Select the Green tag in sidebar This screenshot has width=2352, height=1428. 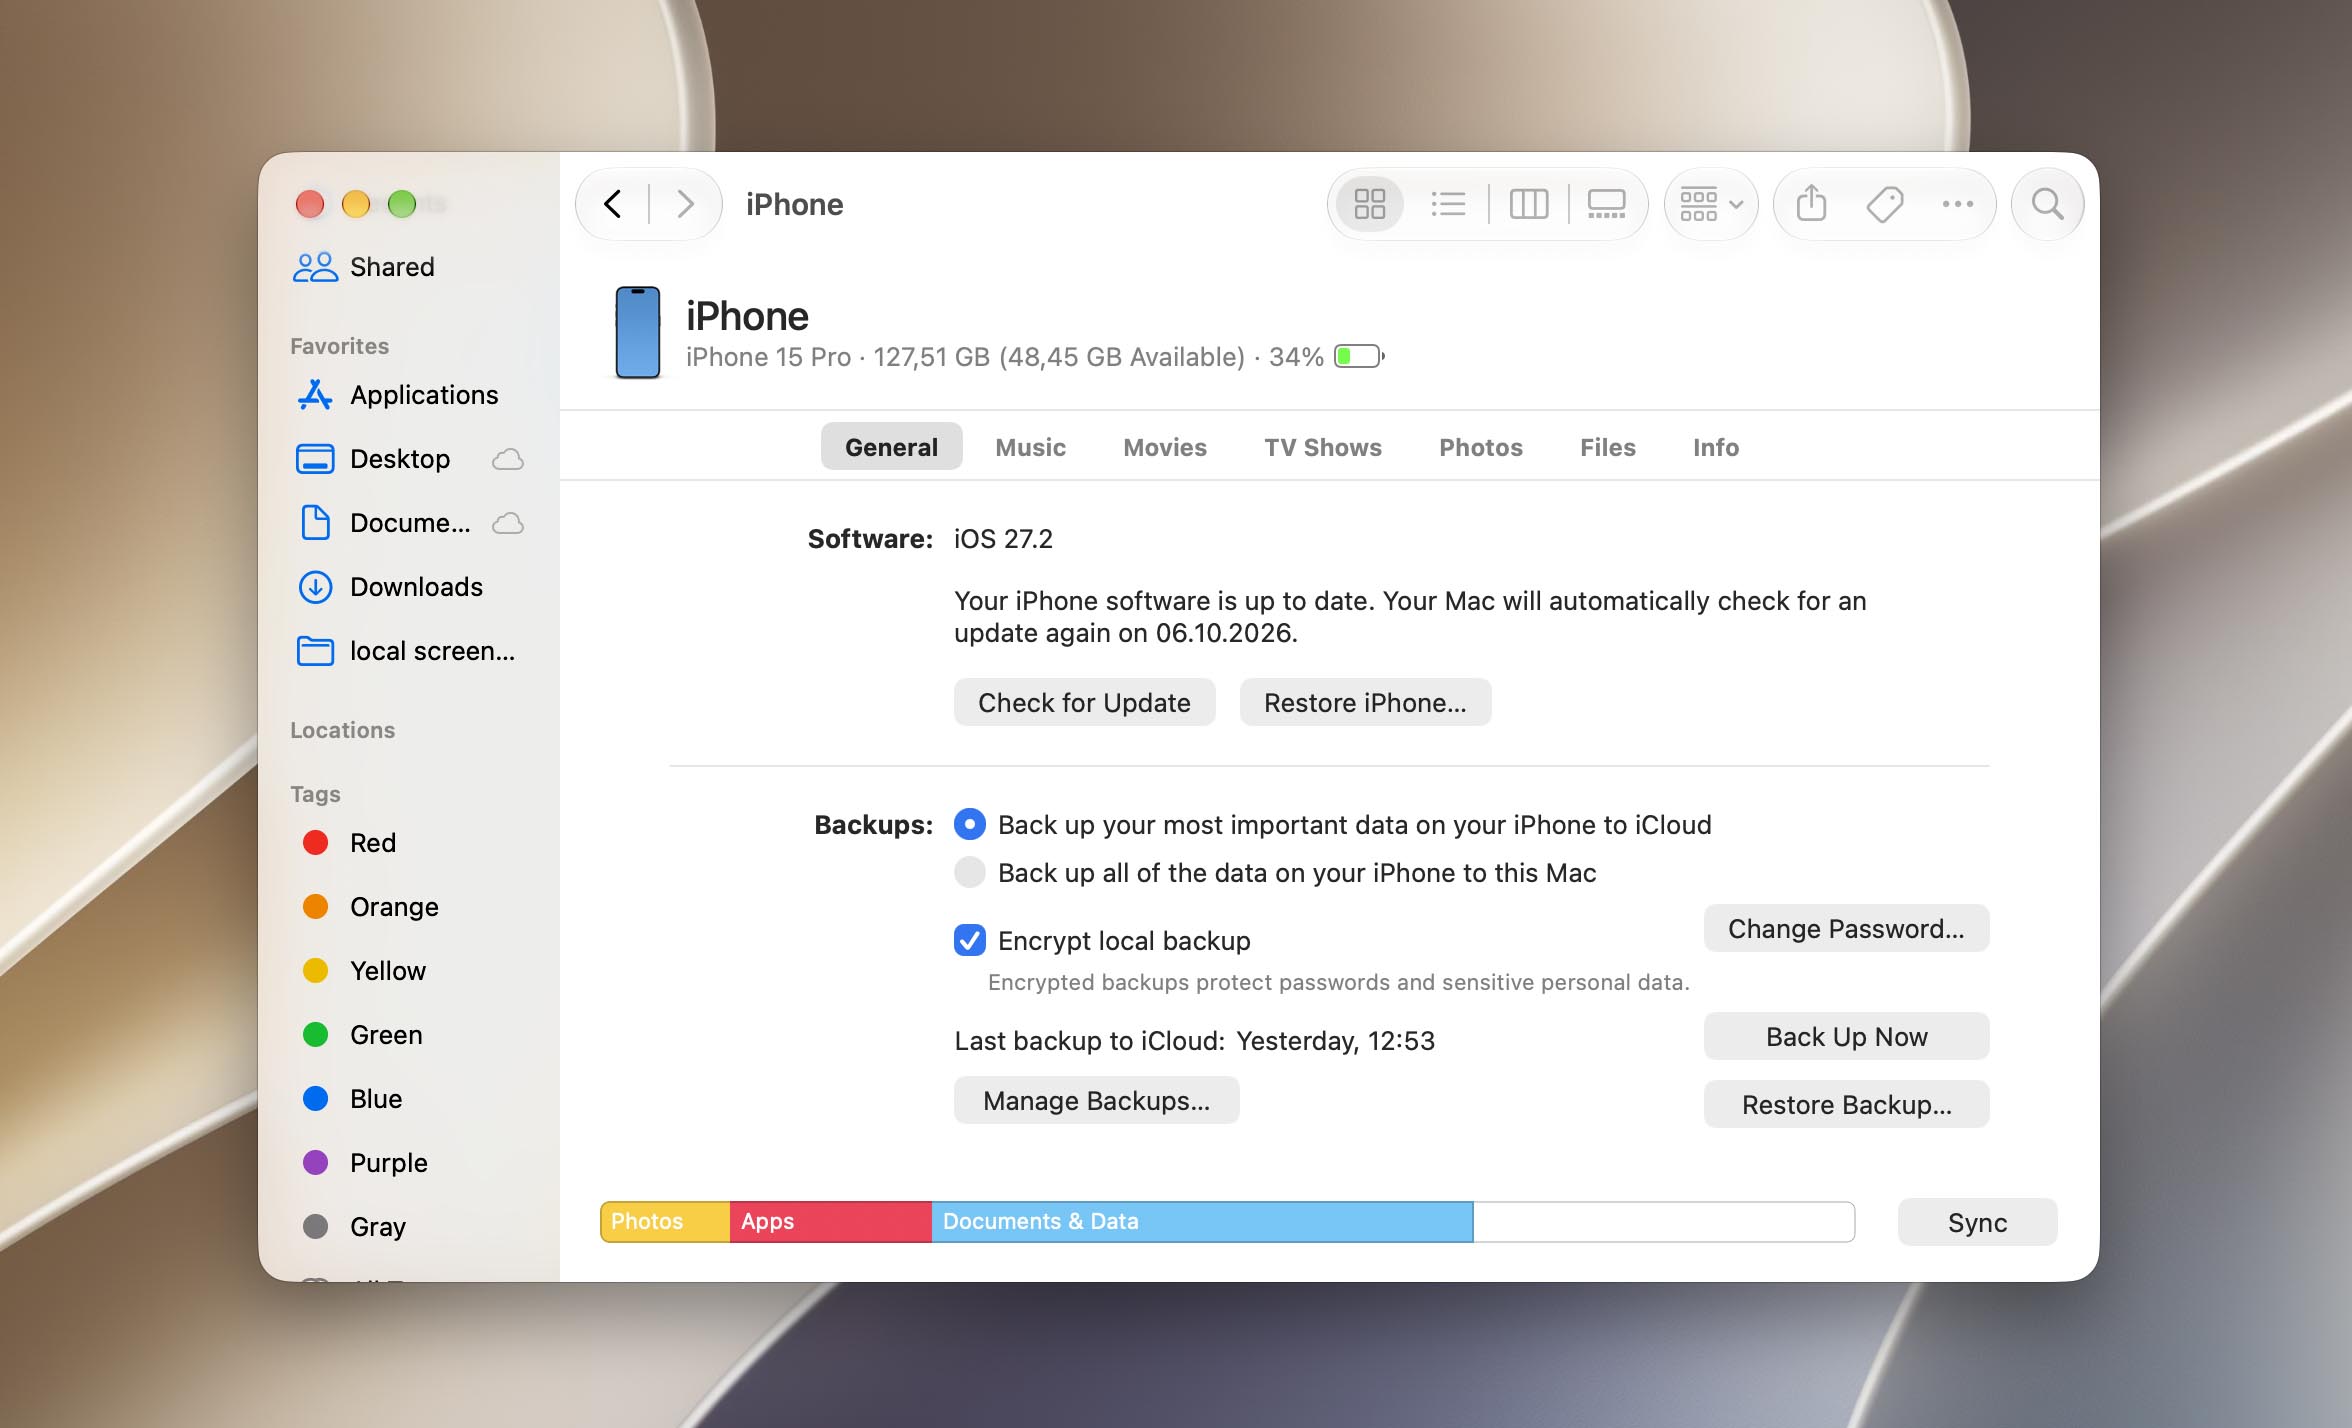408,1035
